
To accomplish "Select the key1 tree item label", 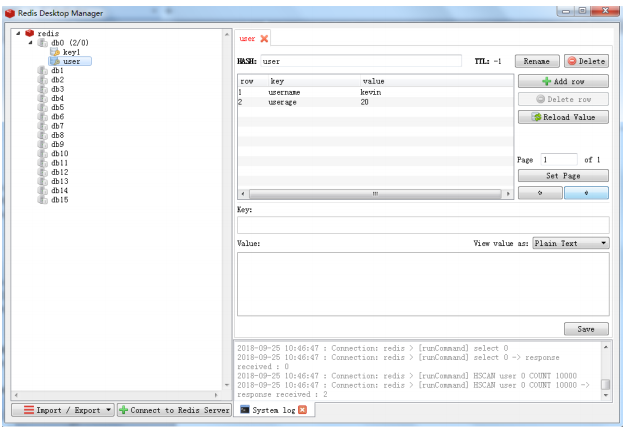I will [71, 52].
